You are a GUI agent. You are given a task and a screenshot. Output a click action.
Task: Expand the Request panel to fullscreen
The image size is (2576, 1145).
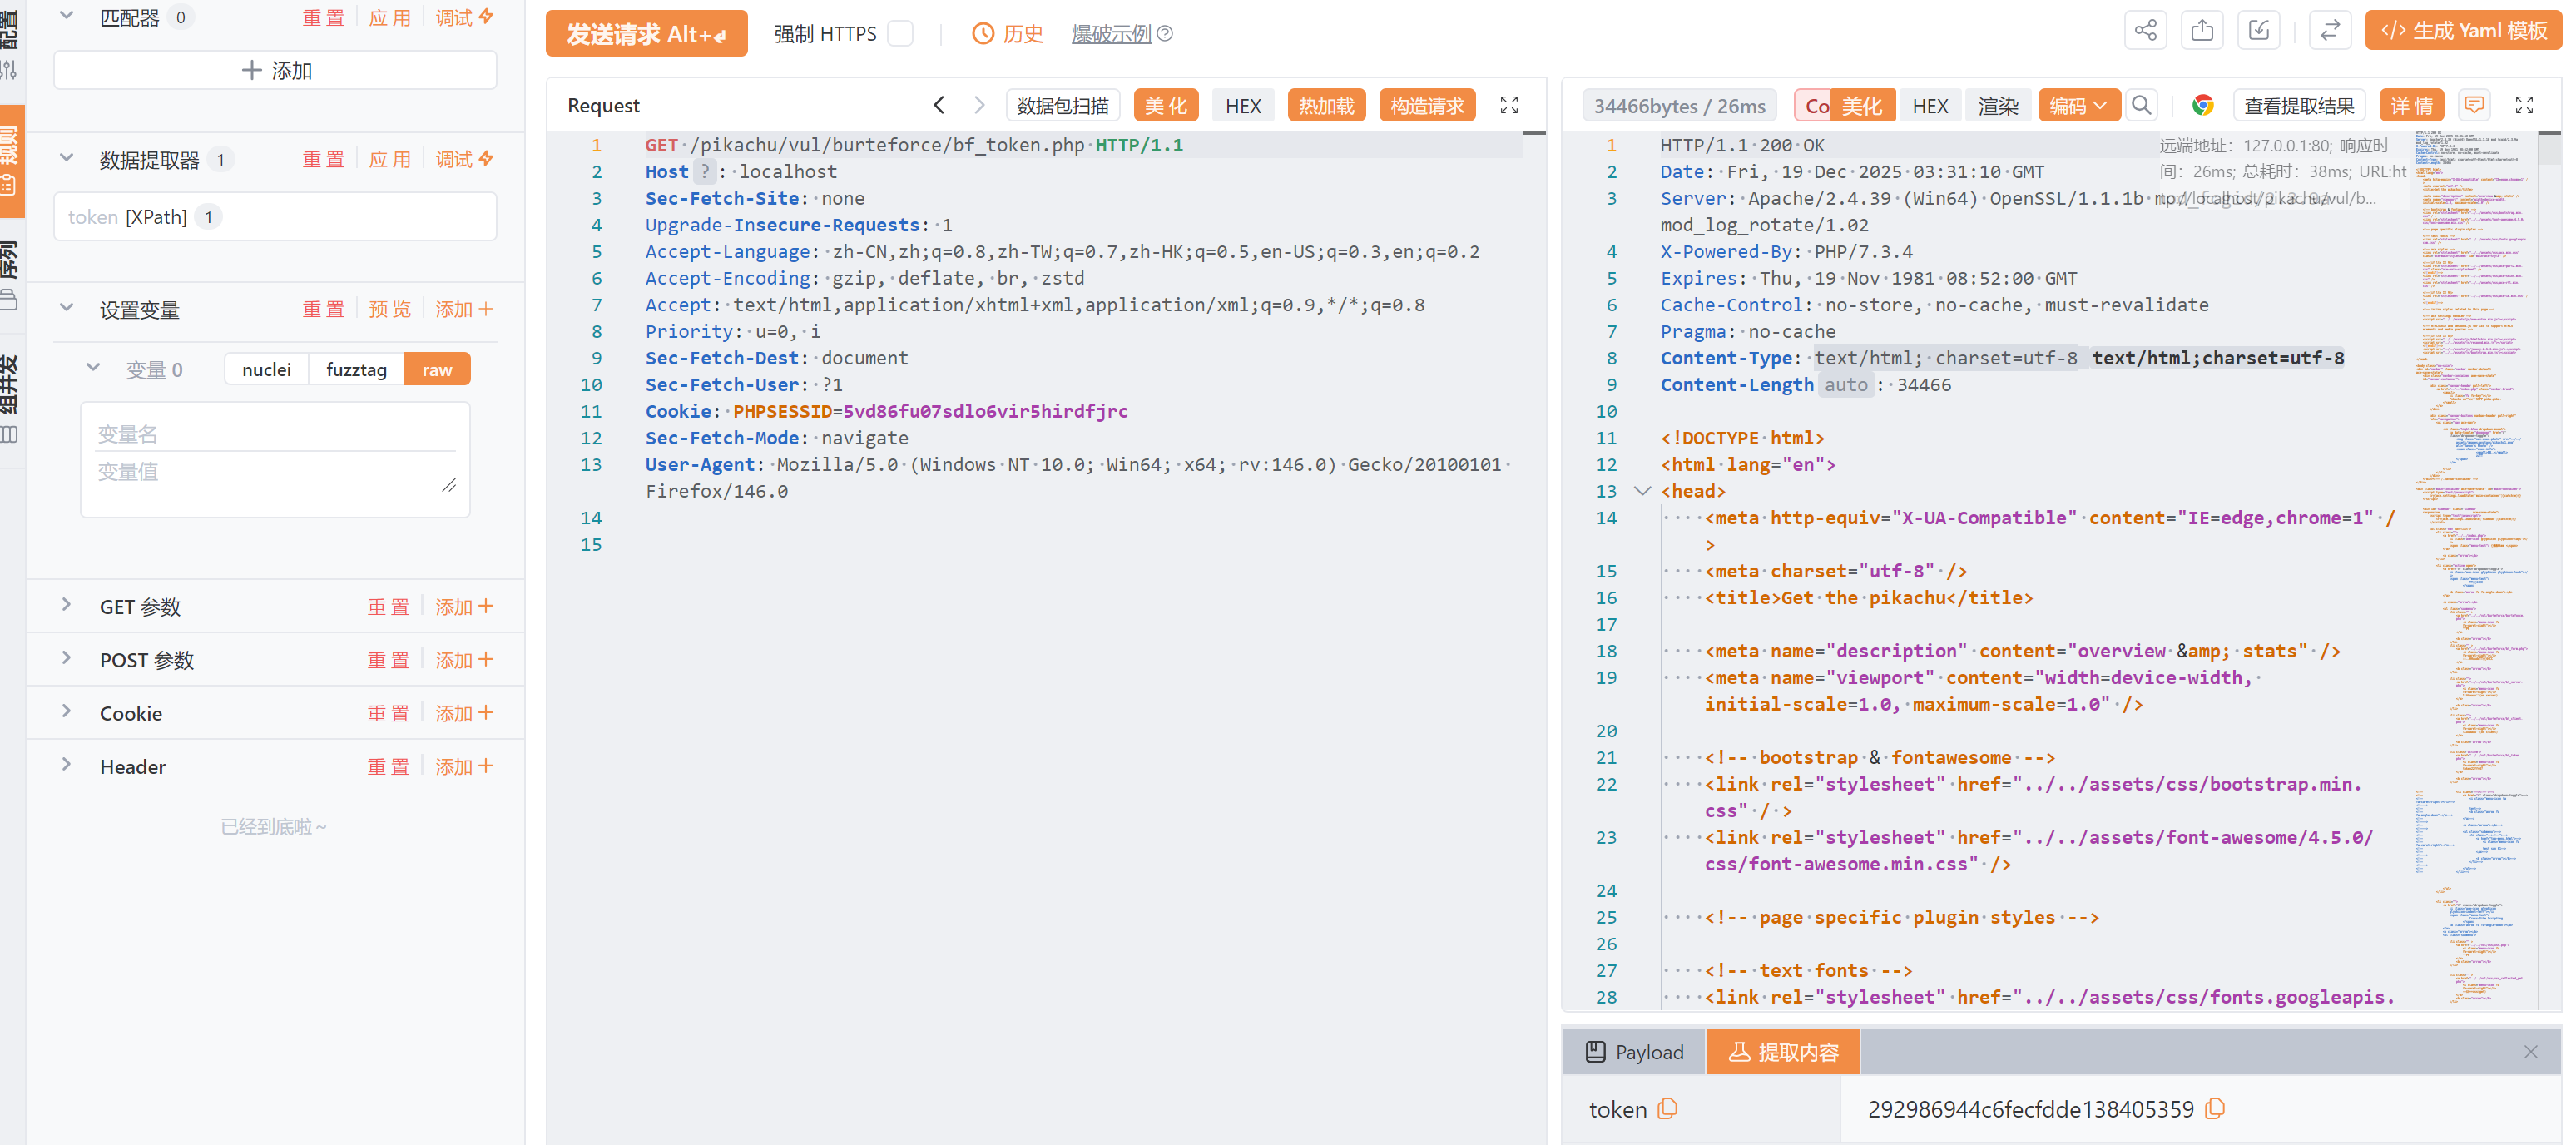pos(1509,106)
